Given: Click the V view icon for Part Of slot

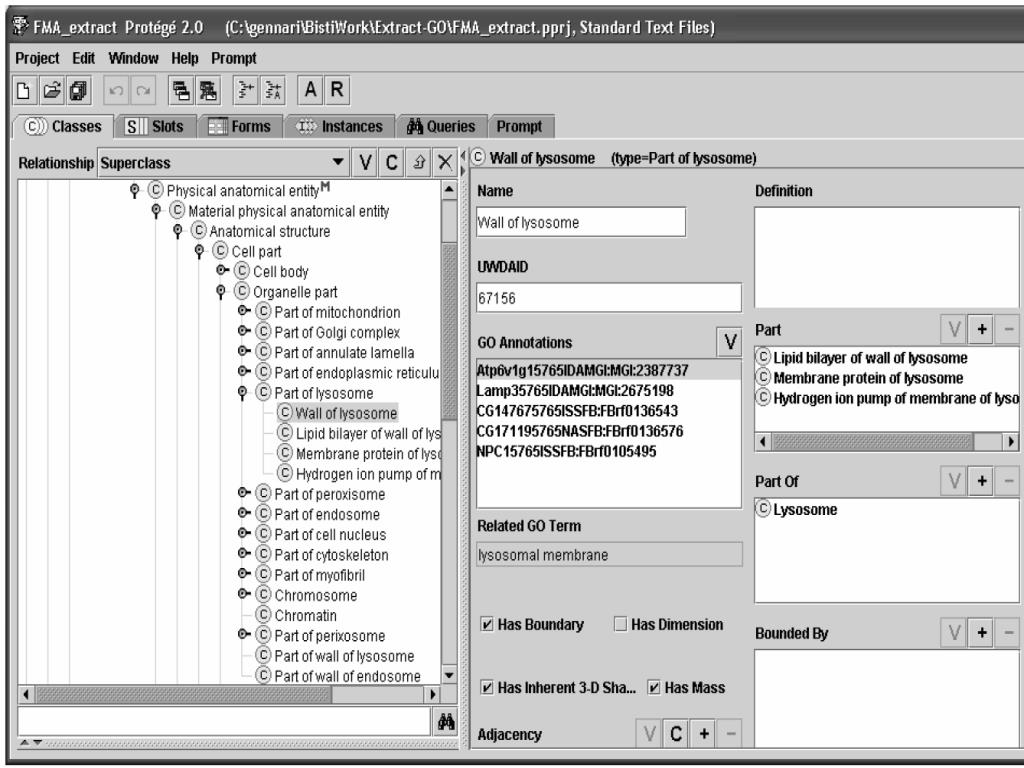Looking at the screenshot, I should [x=954, y=481].
